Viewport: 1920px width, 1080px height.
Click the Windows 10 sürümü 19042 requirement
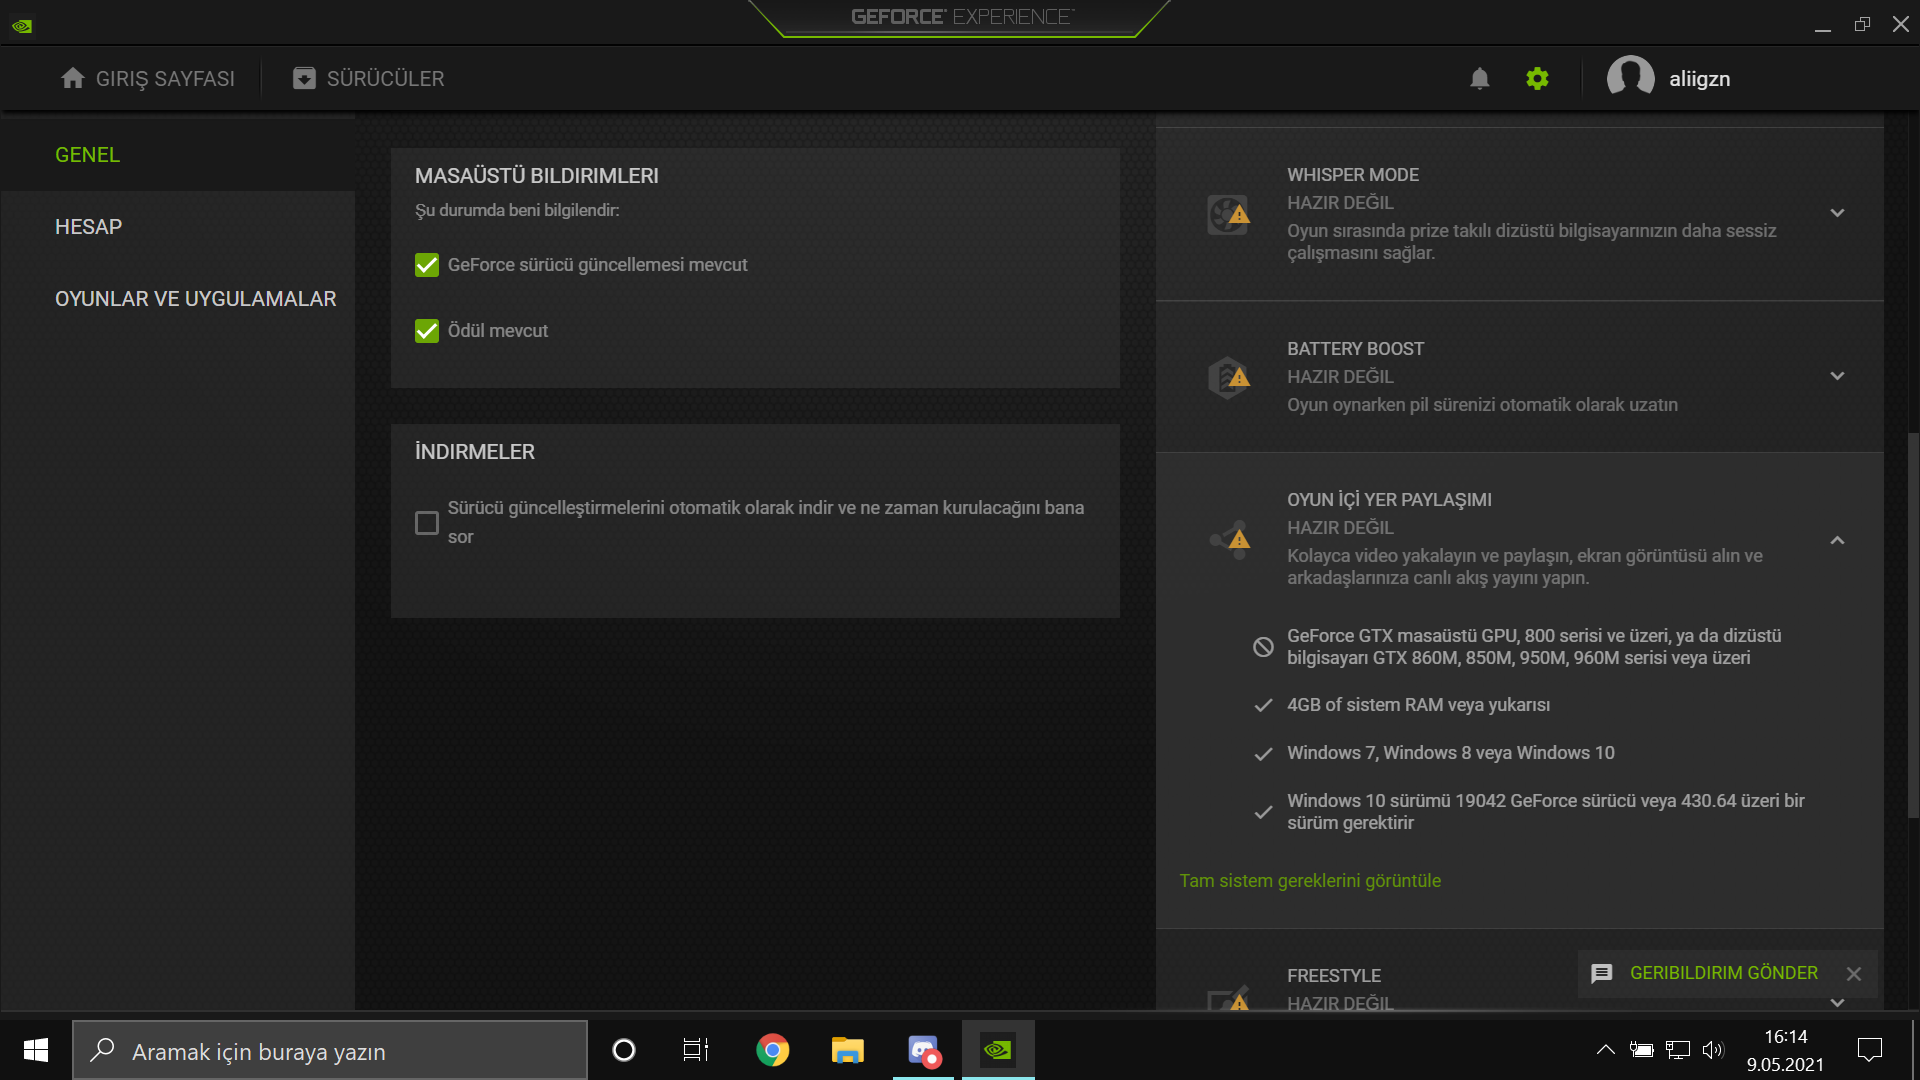(x=1546, y=812)
